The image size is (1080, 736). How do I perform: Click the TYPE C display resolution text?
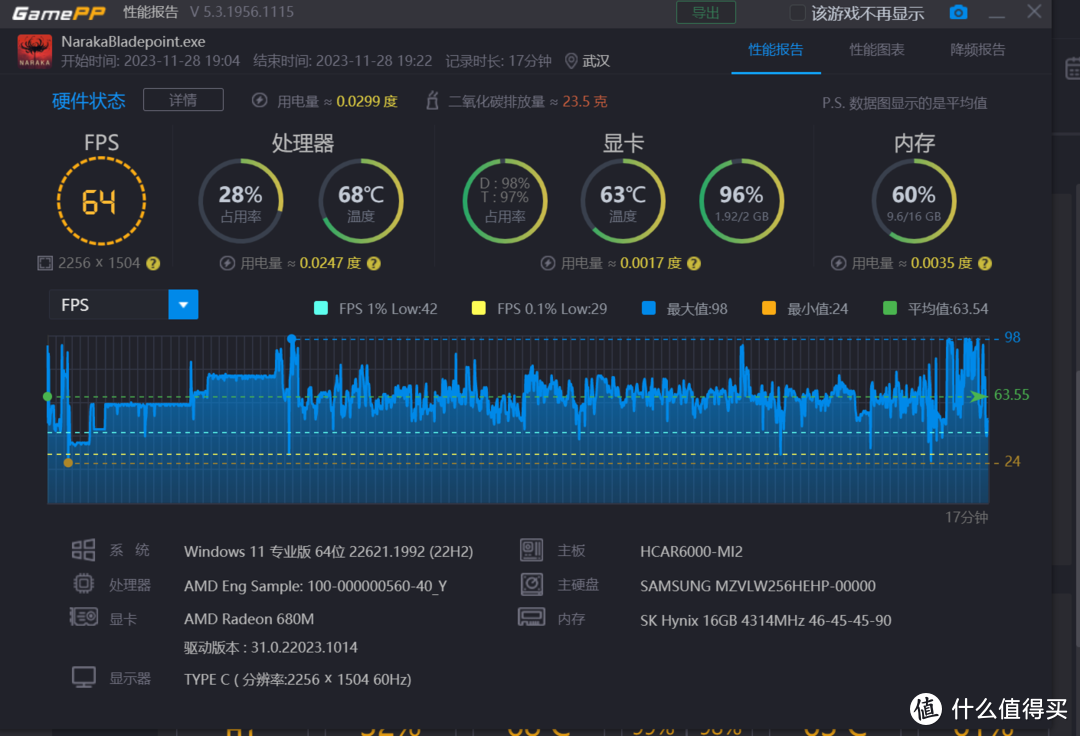(x=298, y=680)
